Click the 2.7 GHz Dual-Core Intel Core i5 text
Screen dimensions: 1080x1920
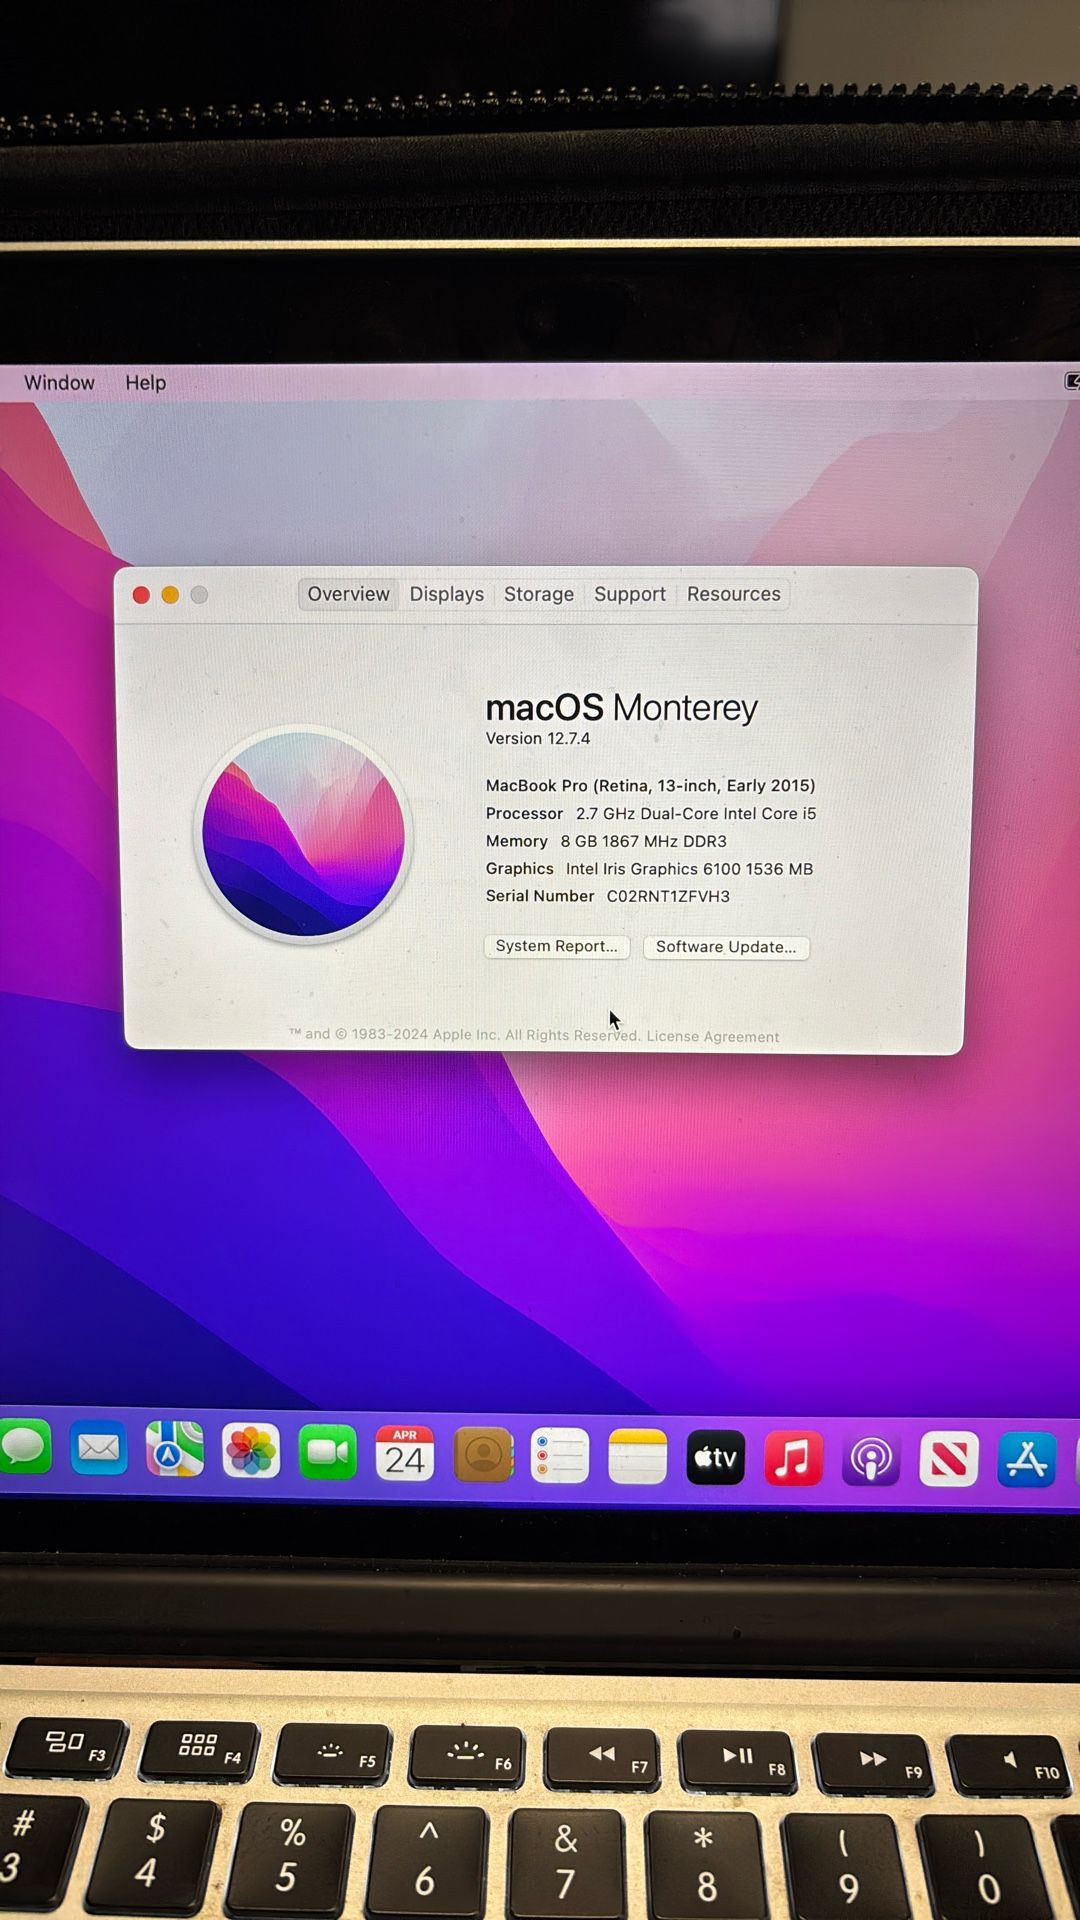(x=696, y=814)
